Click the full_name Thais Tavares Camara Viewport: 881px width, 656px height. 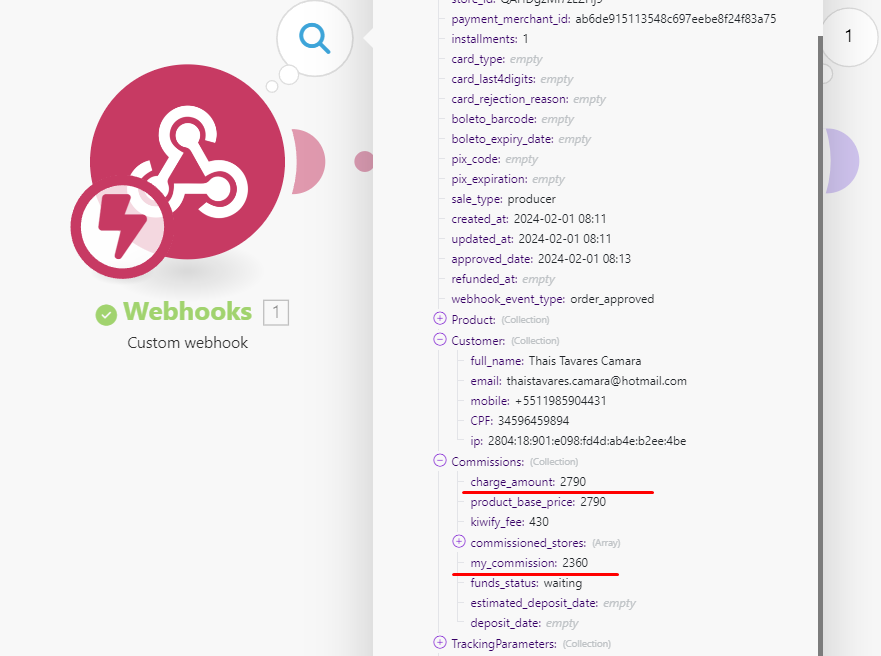[x=585, y=361]
